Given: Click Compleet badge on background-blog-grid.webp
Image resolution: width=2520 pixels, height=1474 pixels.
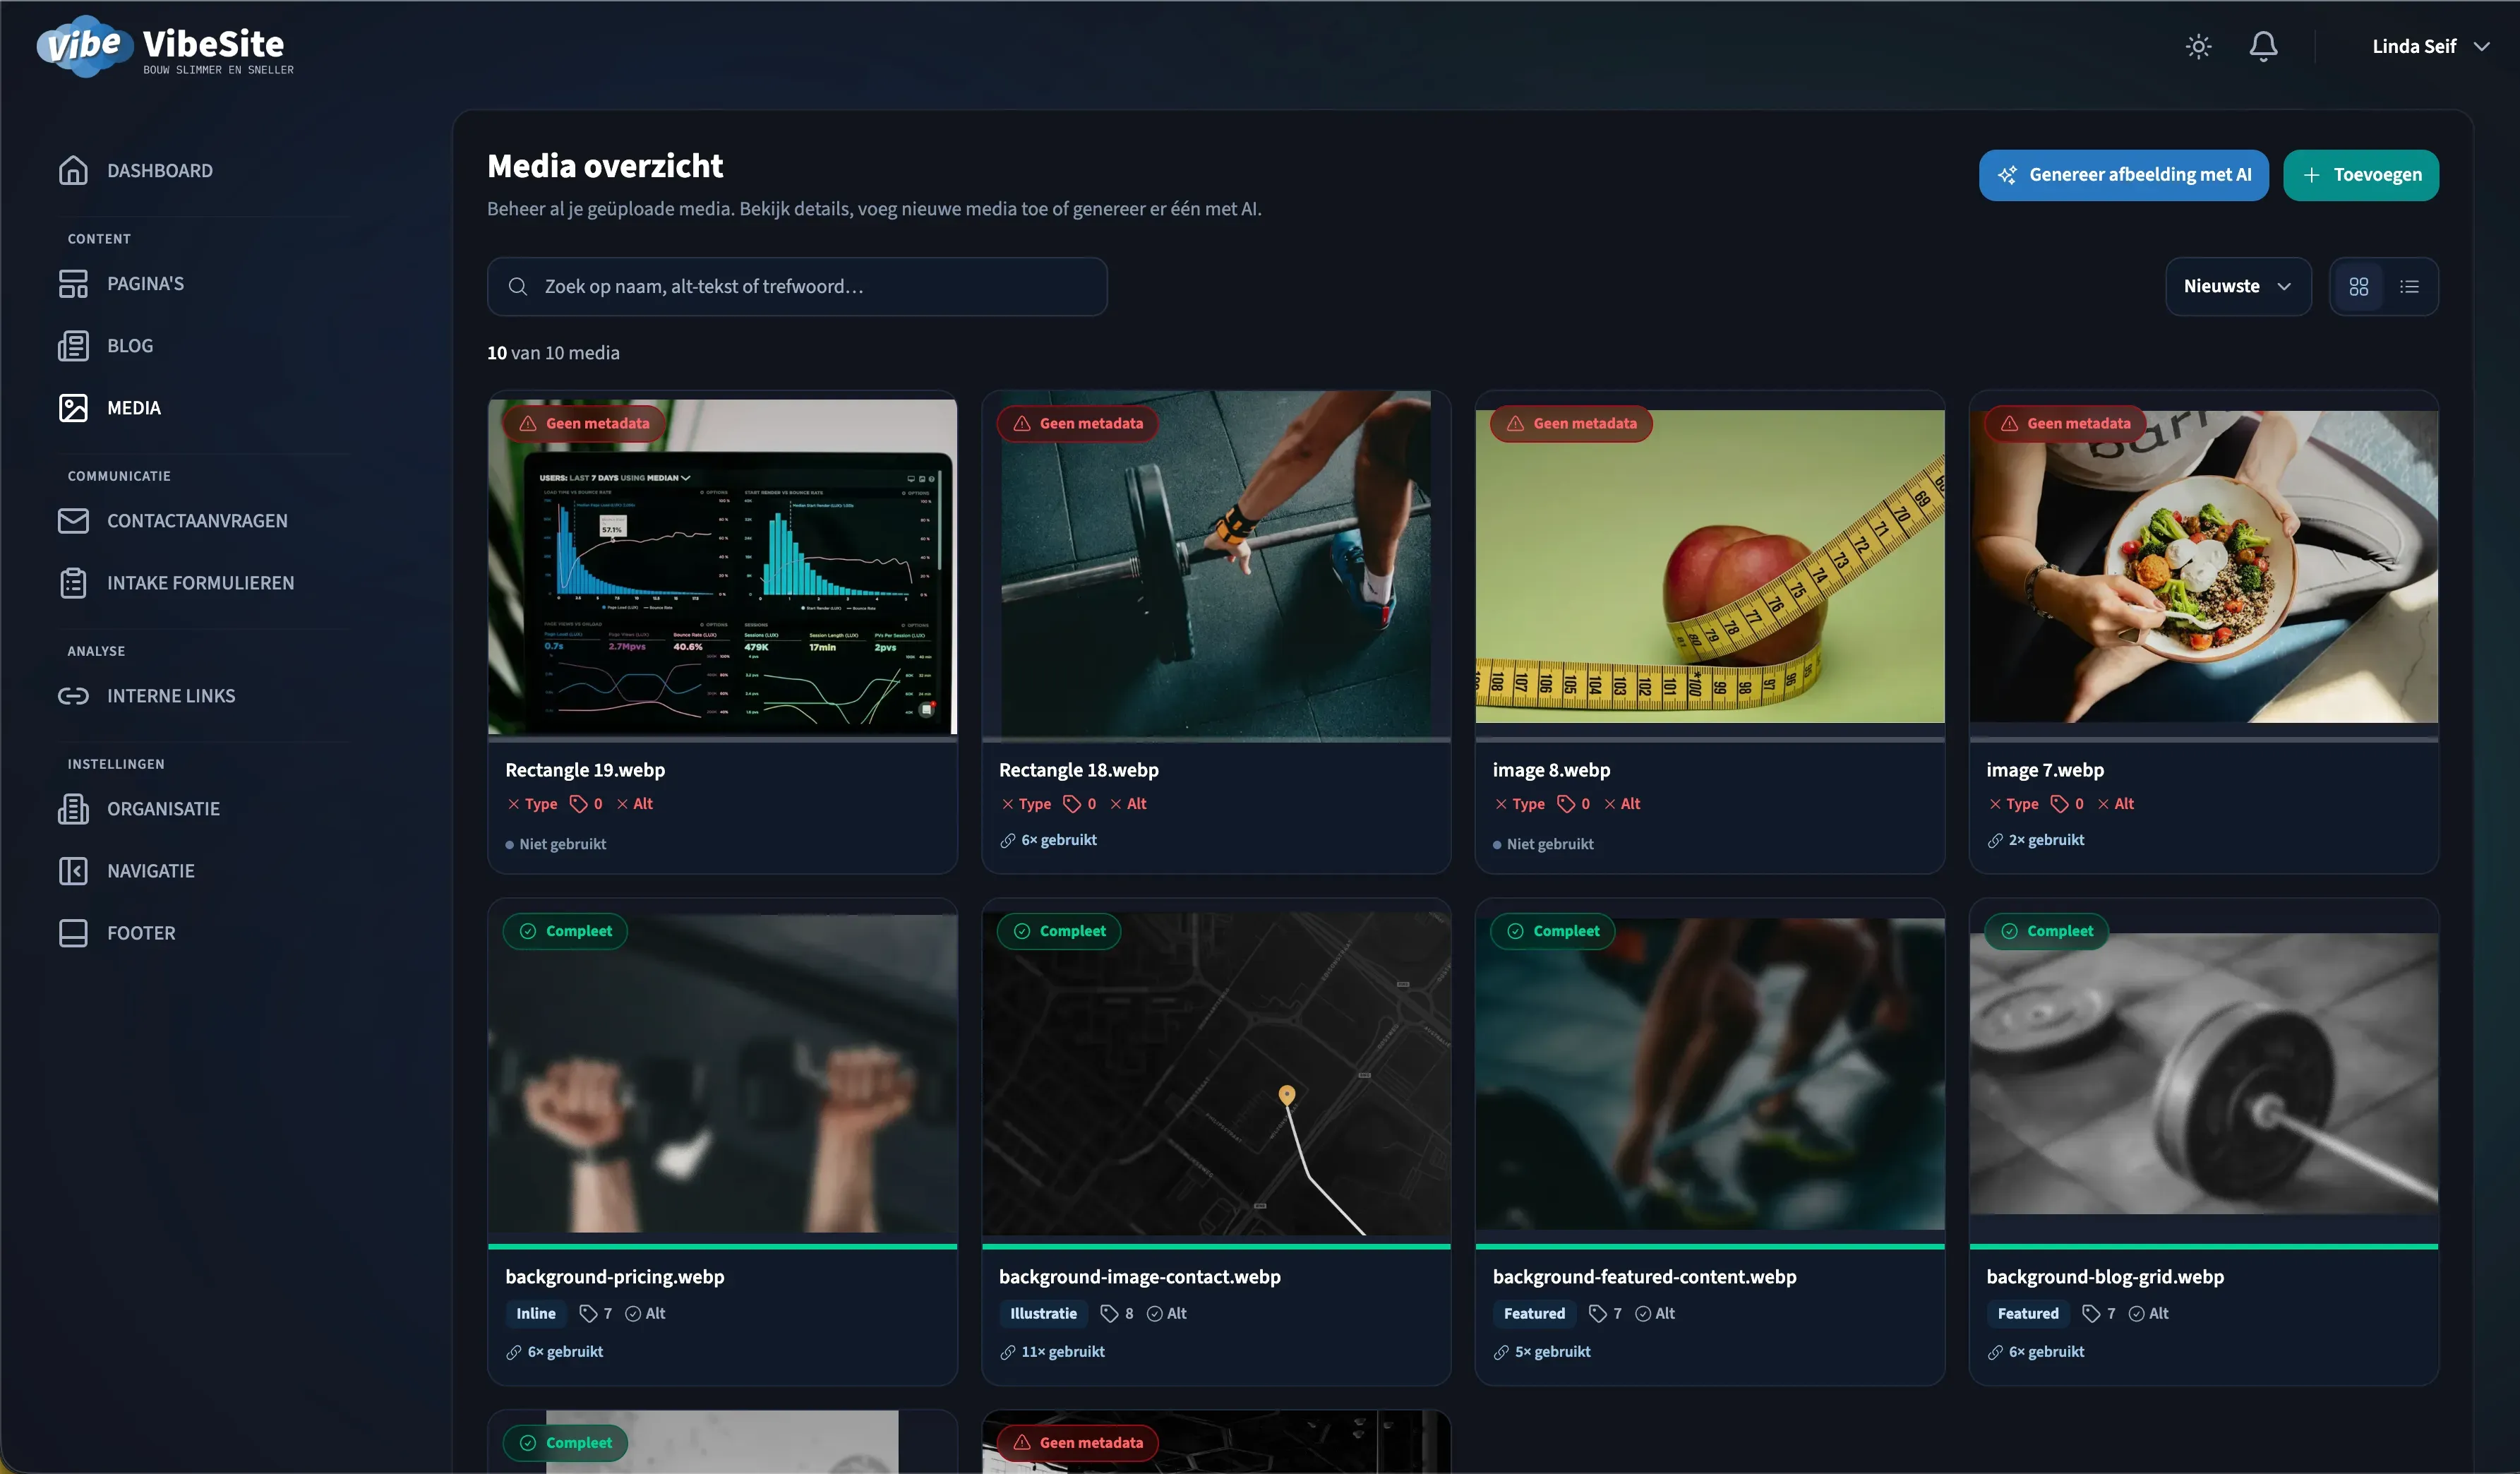Looking at the screenshot, I should [x=2047, y=931].
